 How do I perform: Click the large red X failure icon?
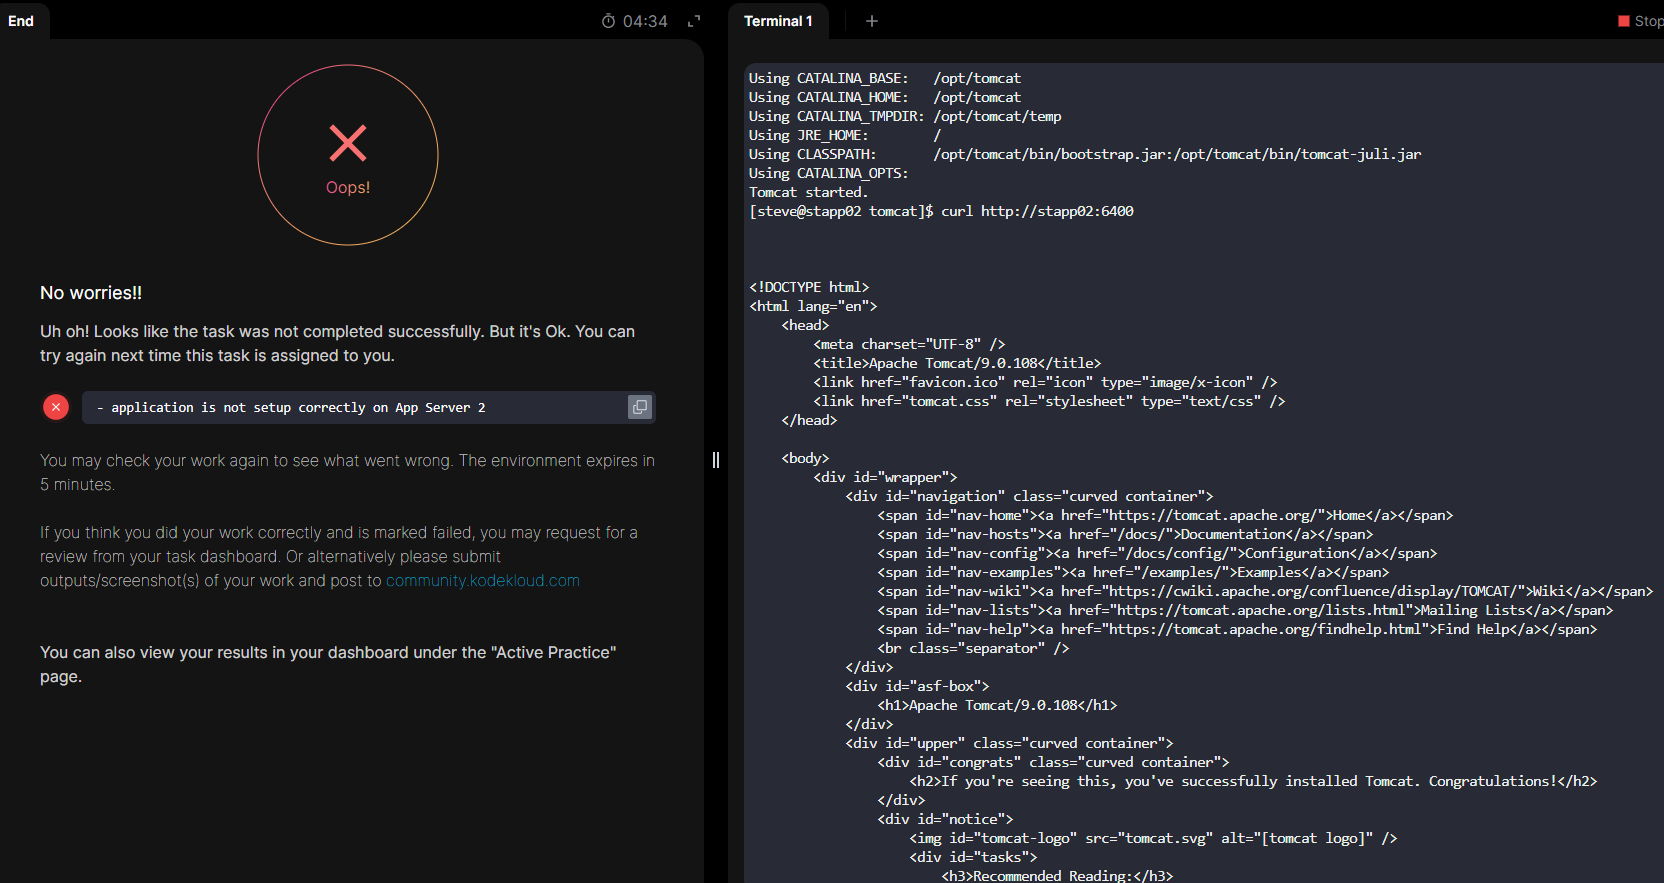click(x=348, y=143)
